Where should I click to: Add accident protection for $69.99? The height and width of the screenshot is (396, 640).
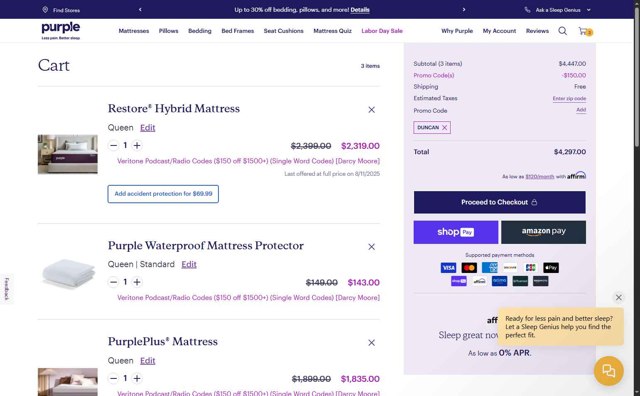pos(163,194)
